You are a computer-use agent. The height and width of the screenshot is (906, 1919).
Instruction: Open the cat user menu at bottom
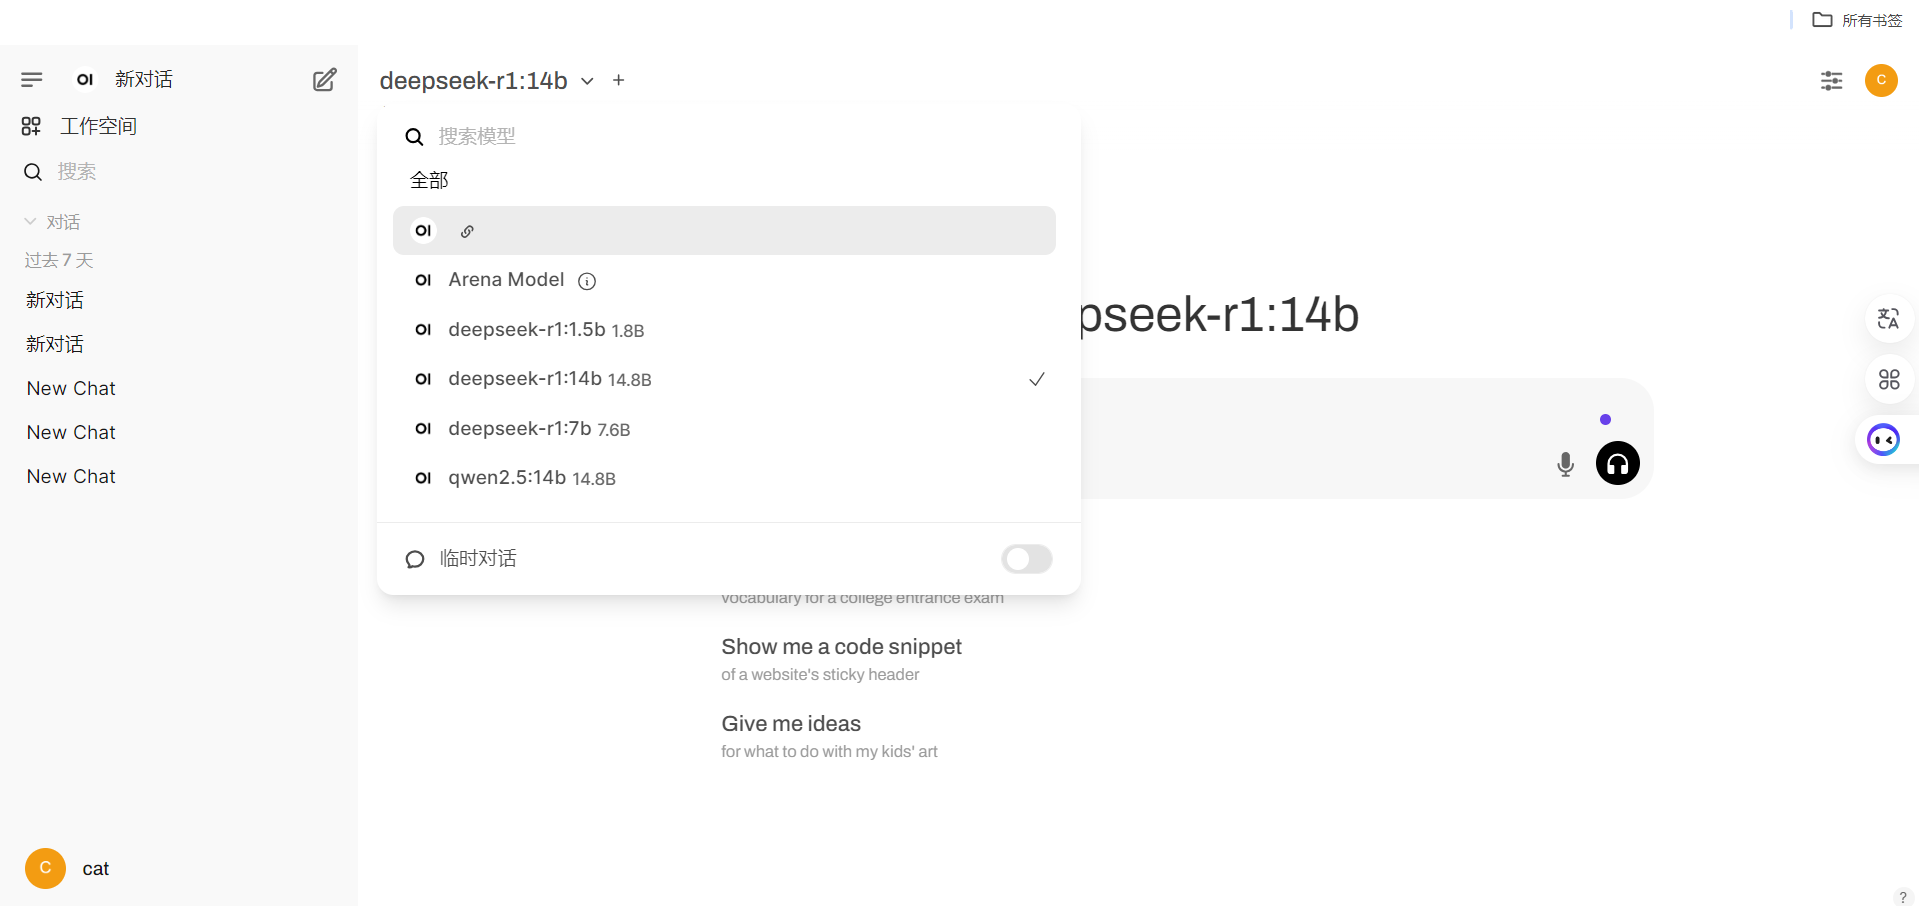[68, 868]
